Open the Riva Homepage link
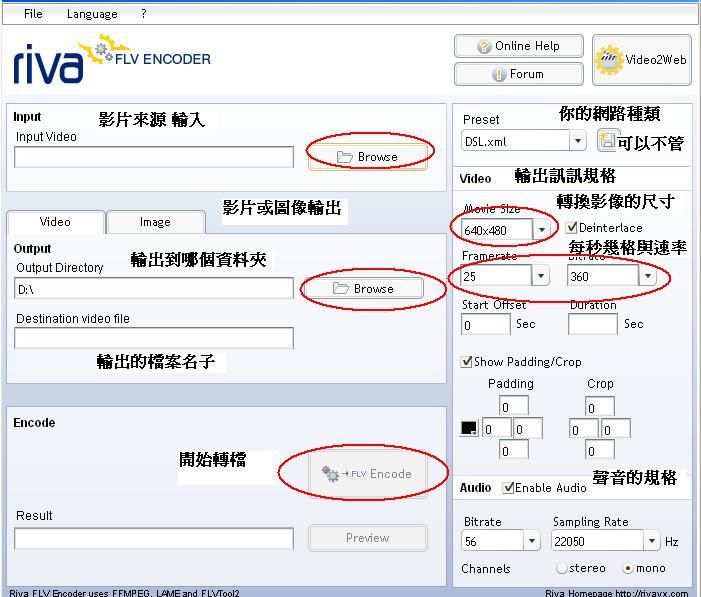Viewport: 701px width, 597px height. 617,593
